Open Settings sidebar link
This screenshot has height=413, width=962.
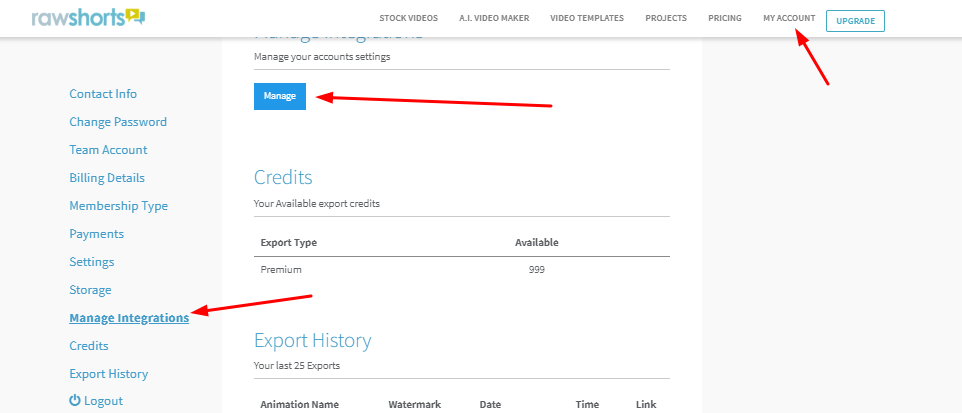coord(91,262)
